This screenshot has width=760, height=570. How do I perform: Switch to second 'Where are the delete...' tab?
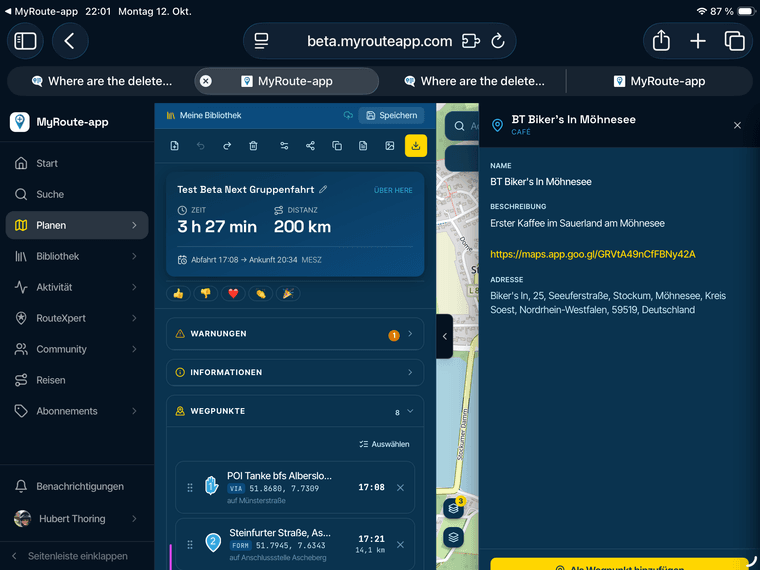coord(474,81)
